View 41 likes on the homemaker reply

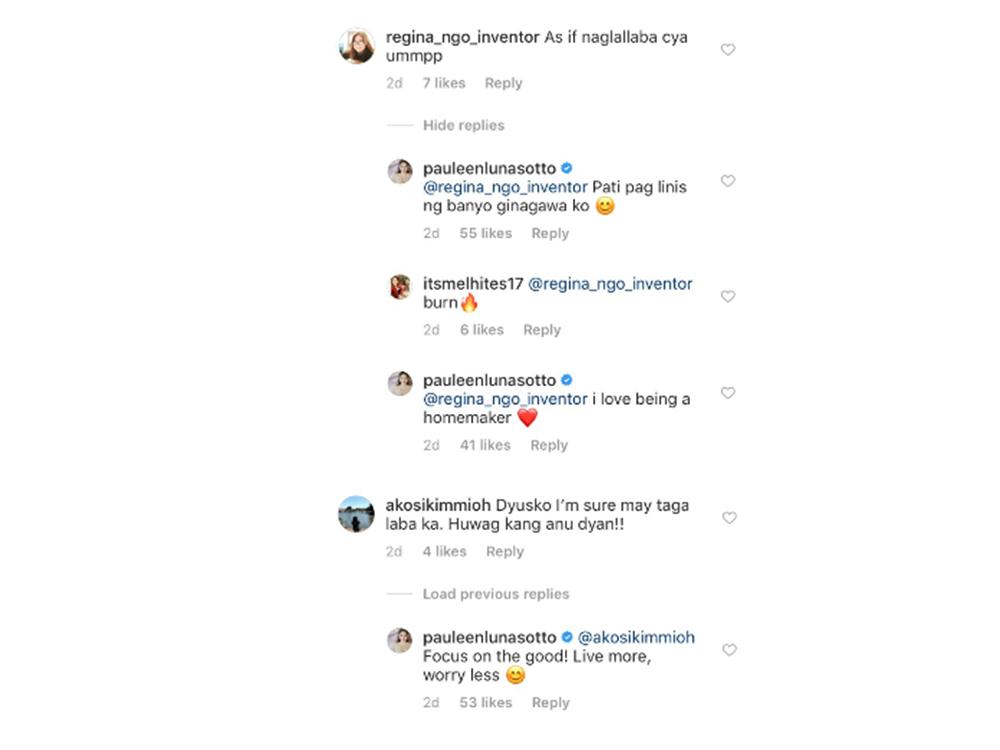click(485, 445)
